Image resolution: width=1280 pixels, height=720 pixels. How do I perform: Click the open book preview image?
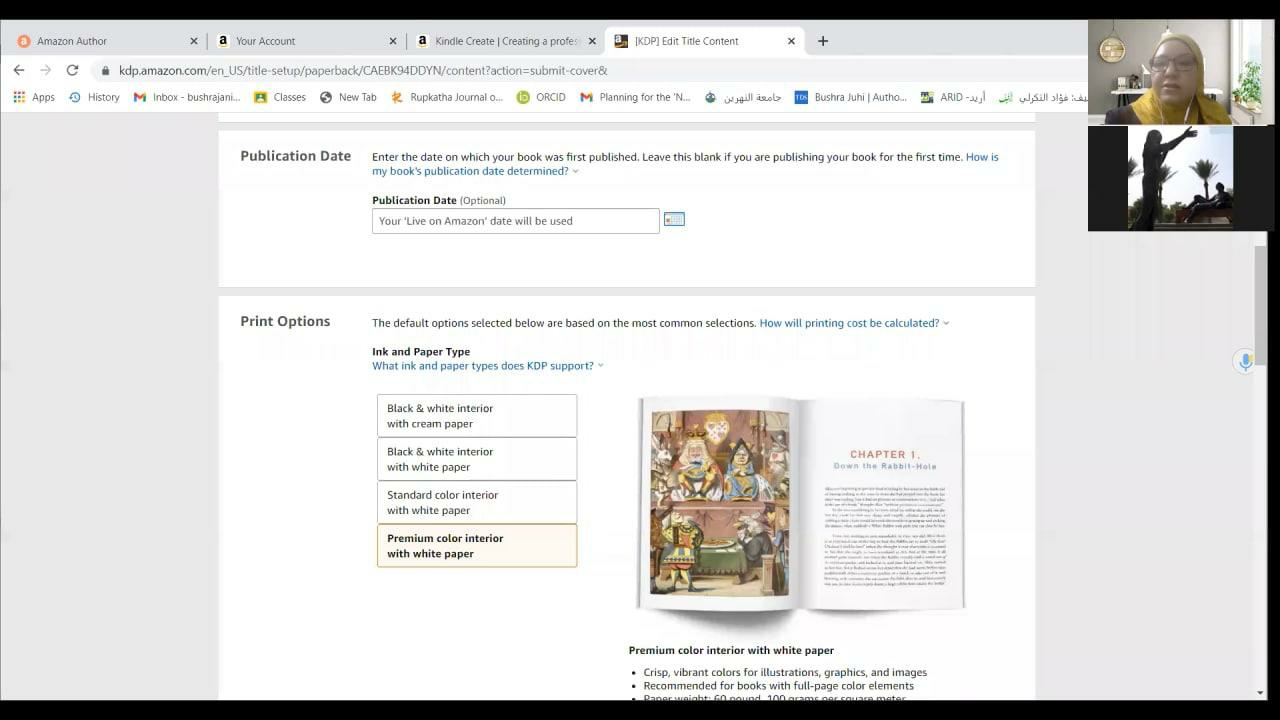pos(801,504)
